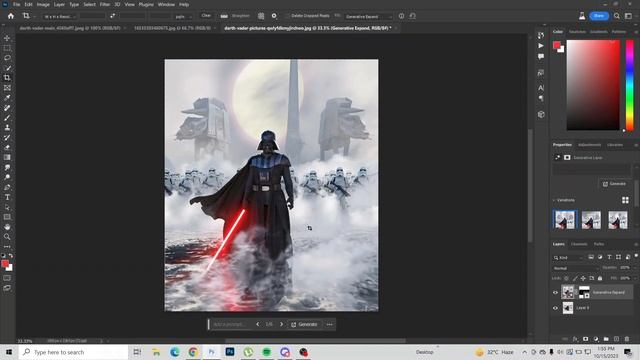Select the Eraser tool
Screen dimensions: 640x360
[7, 147]
